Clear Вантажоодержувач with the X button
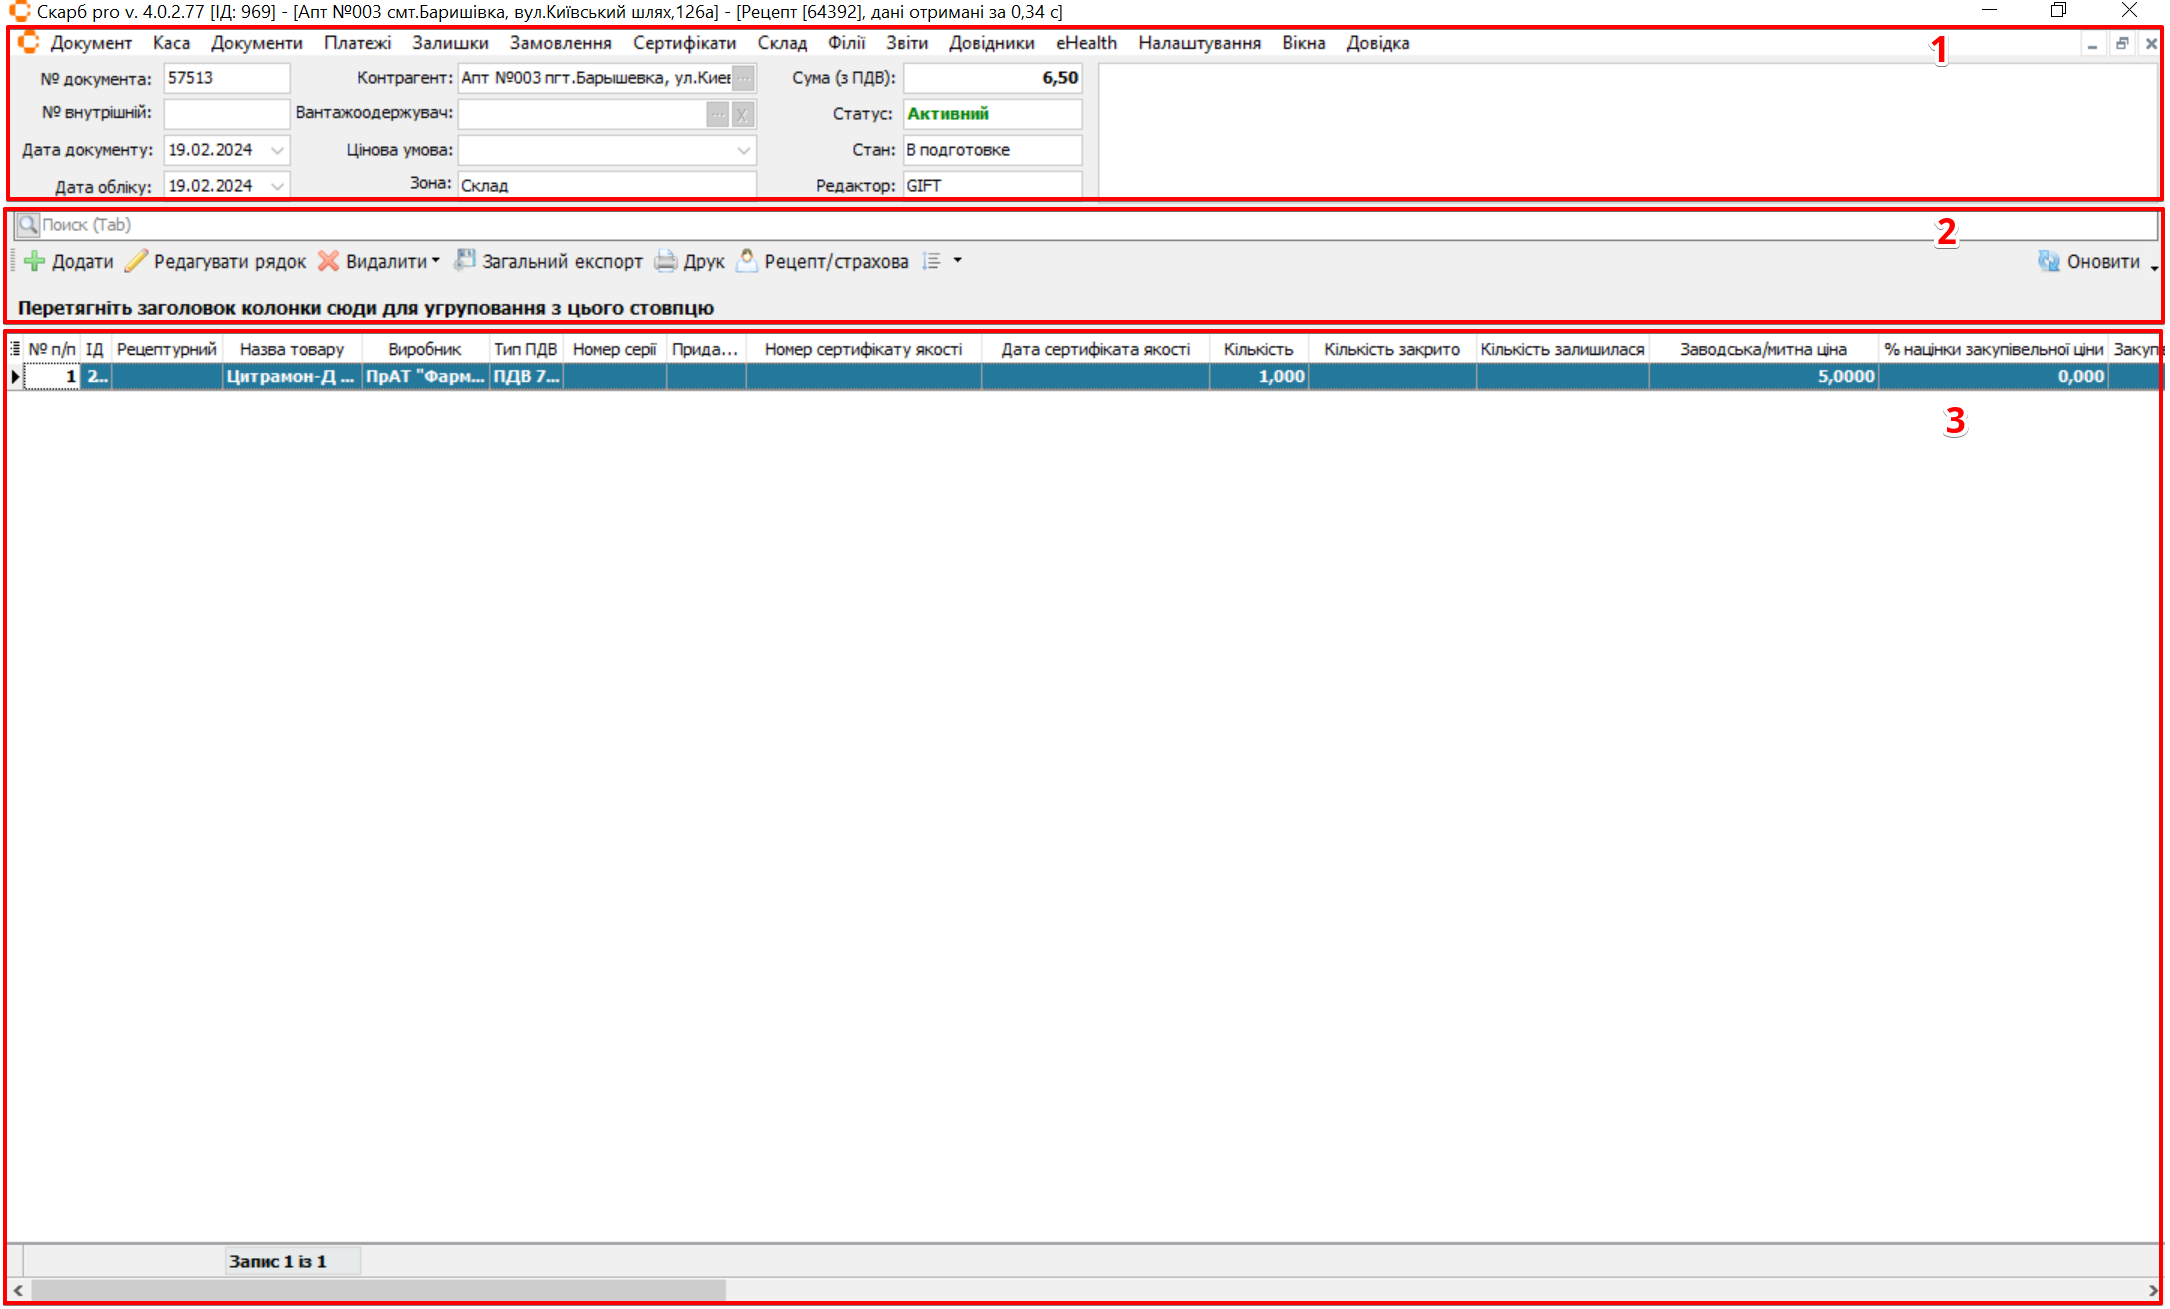 click(742, 114)
